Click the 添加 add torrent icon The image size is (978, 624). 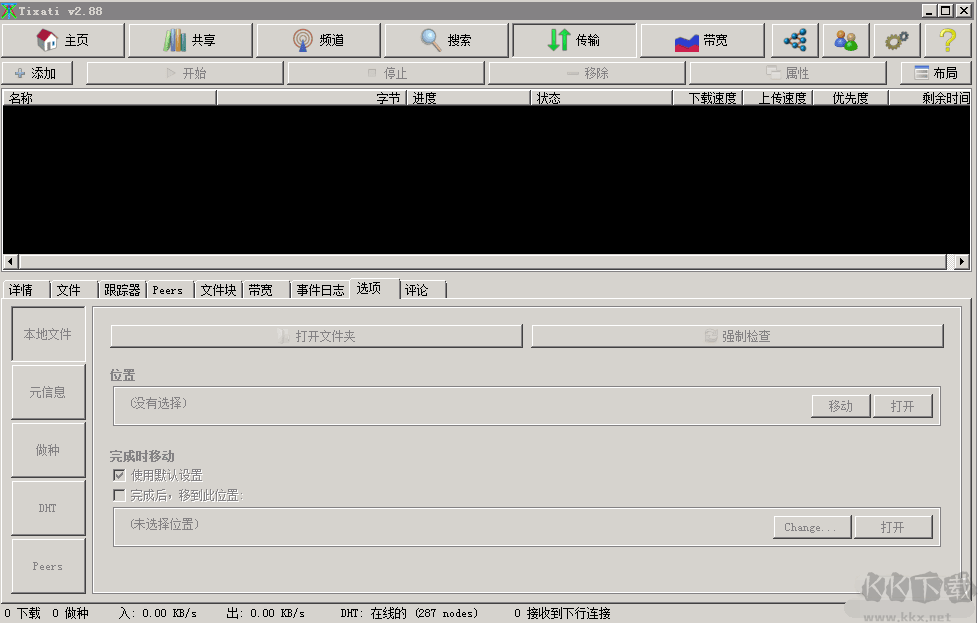coord(38,72)
